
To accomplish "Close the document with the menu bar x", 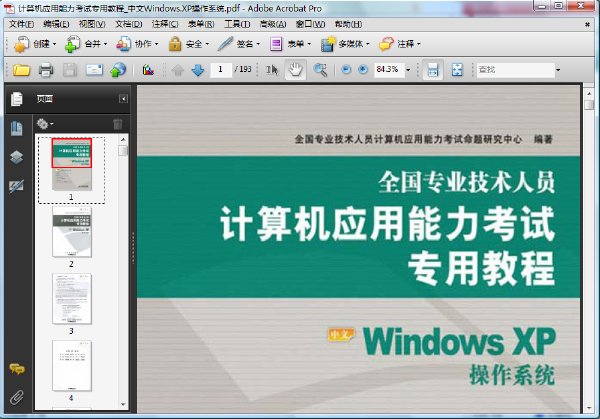I will click(587, 24).
